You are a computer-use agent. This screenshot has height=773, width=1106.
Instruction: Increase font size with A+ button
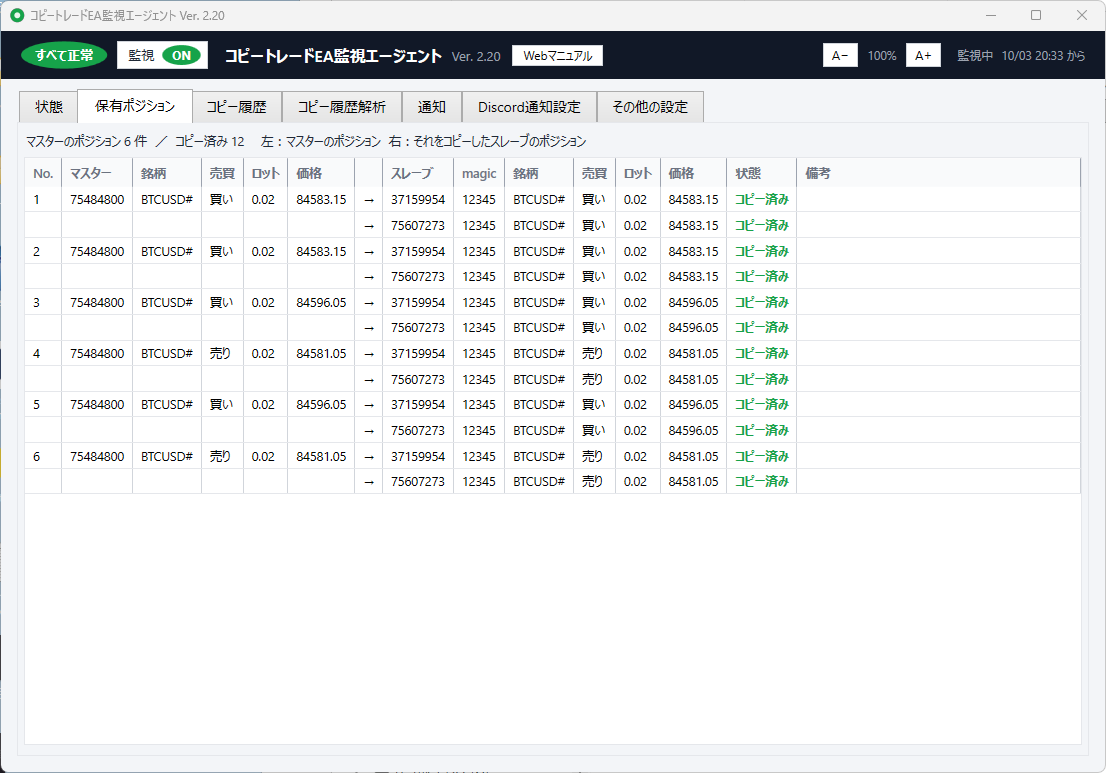(x=923, y=56)
